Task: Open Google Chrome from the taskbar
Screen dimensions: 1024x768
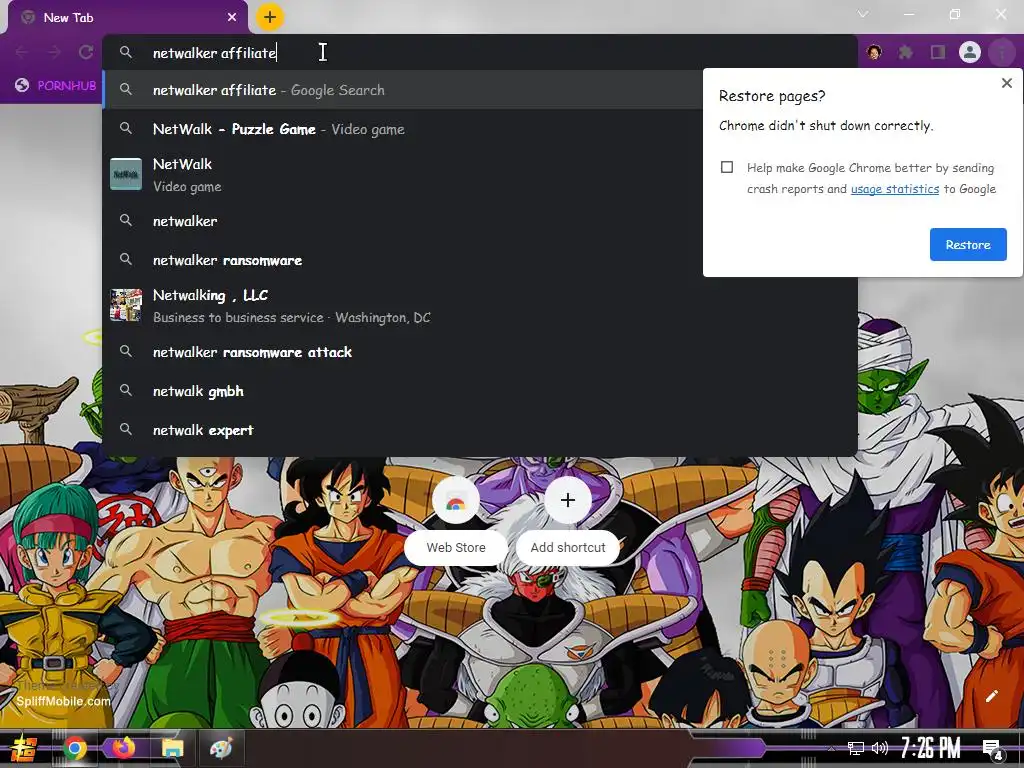Action: 74,748
